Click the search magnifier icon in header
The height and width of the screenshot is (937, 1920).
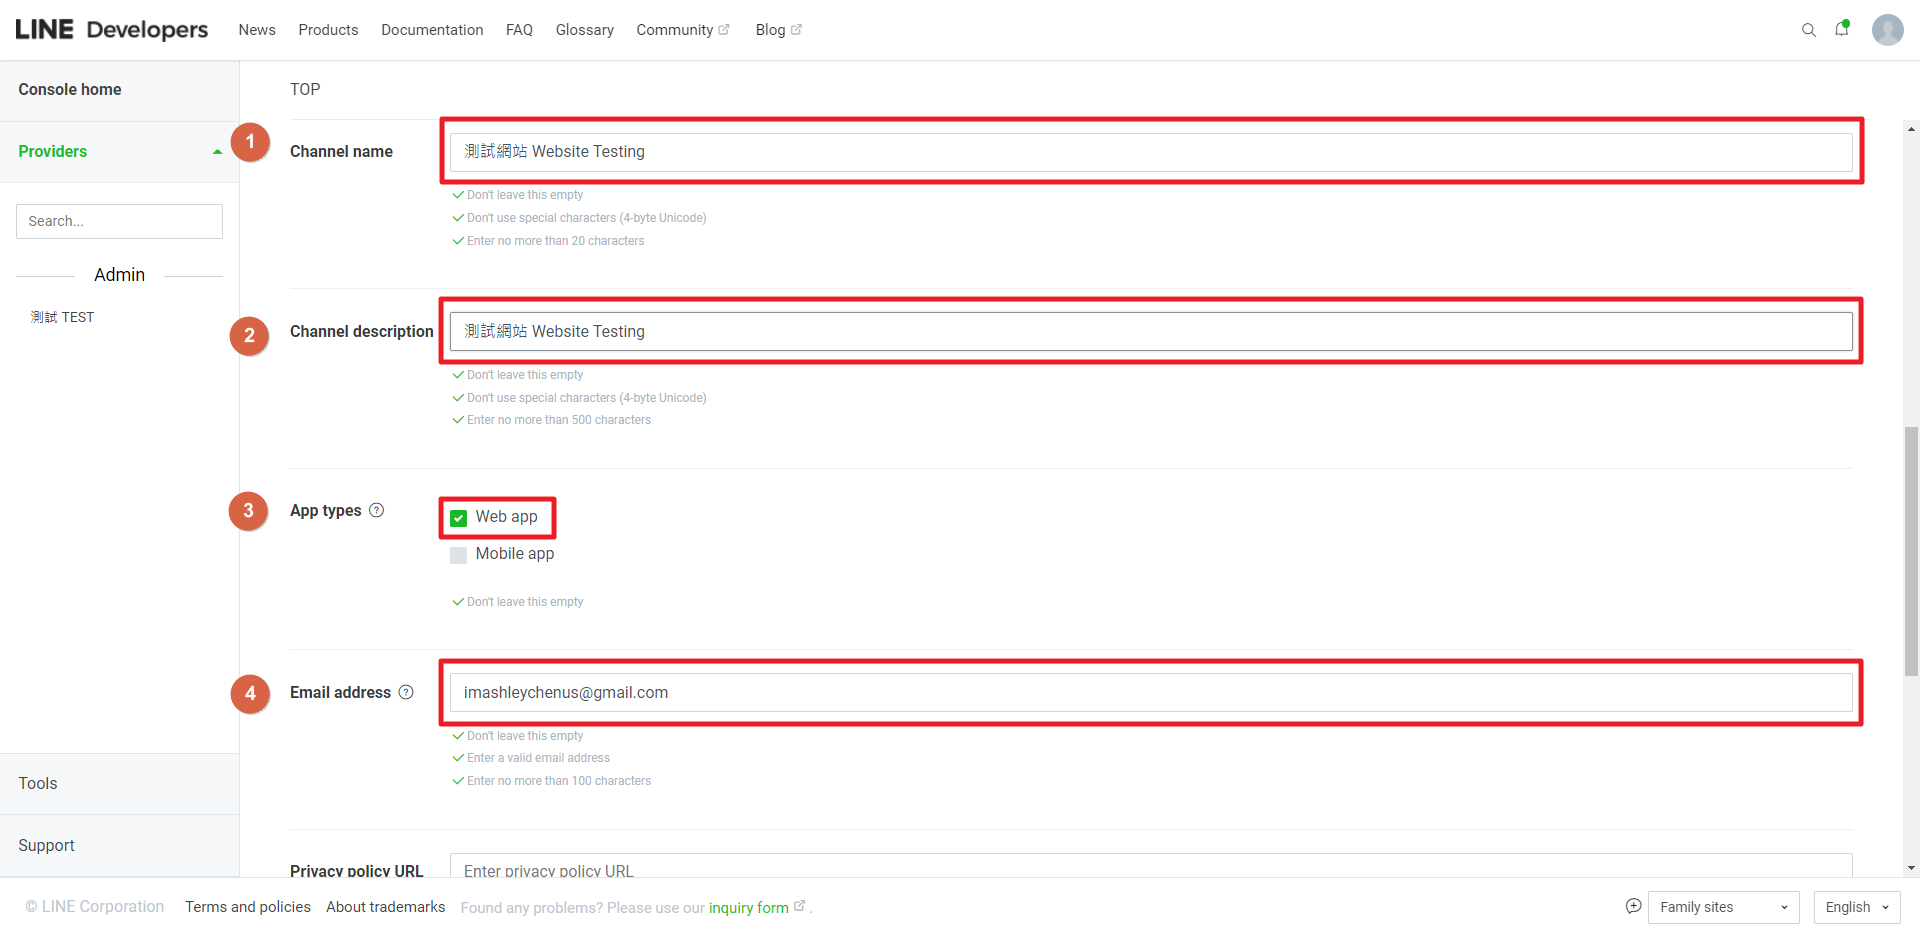[x=1808, y=30]
